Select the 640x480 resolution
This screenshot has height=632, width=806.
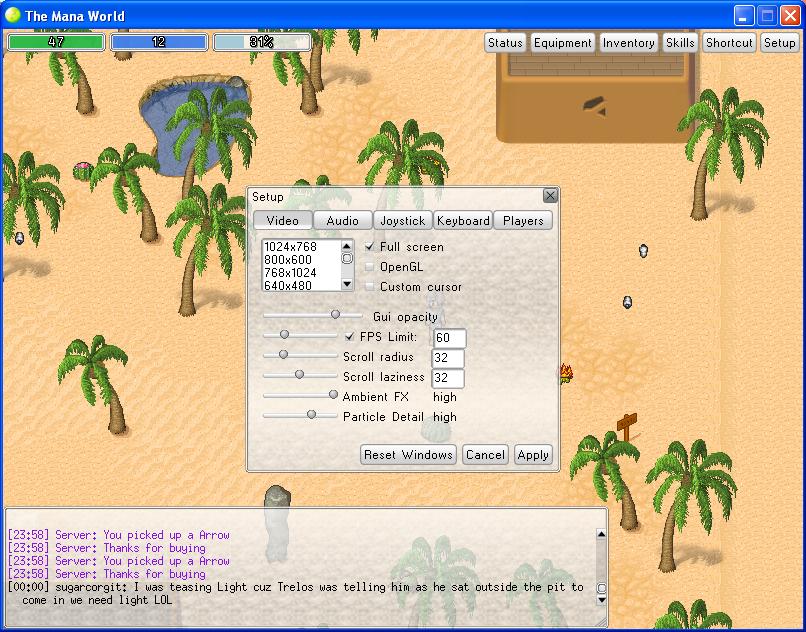301,285
